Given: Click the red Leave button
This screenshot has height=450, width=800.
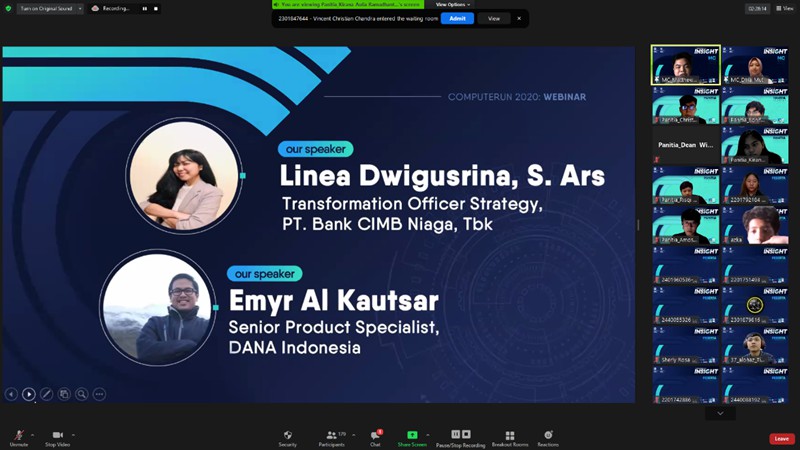Looking at the screenshot, I should tap(782, 439).
